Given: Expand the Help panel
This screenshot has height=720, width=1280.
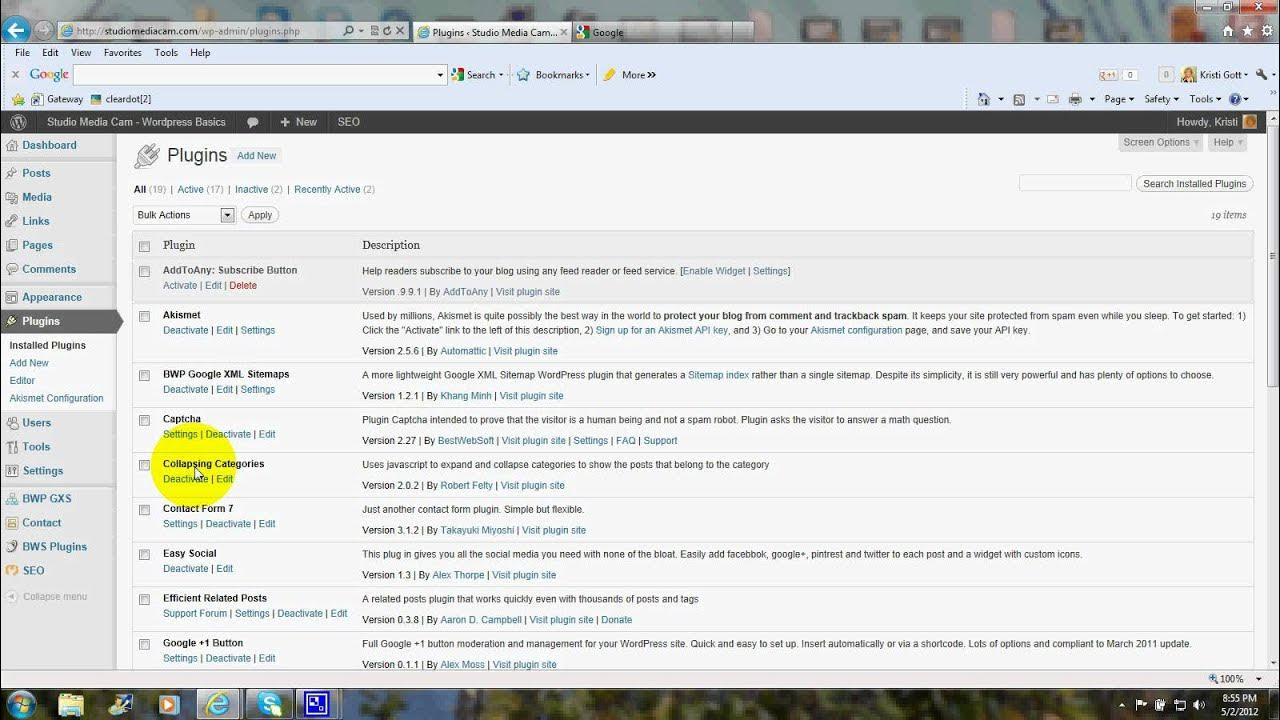Looking at the screenshot, I should point(1228,142).
